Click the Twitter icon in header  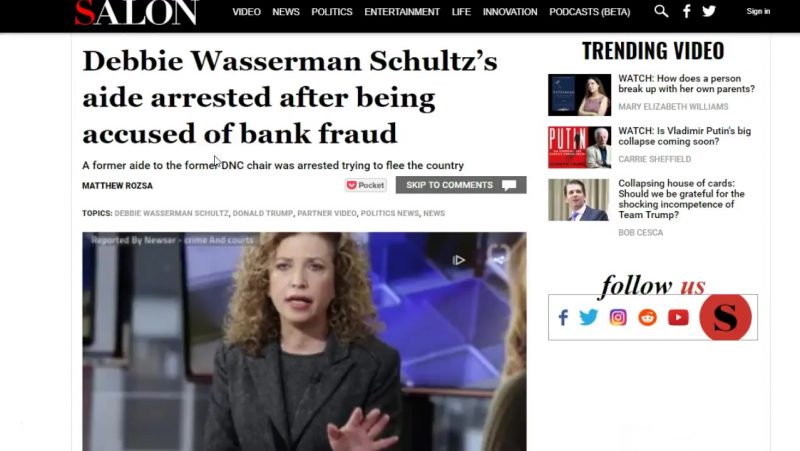709,11
